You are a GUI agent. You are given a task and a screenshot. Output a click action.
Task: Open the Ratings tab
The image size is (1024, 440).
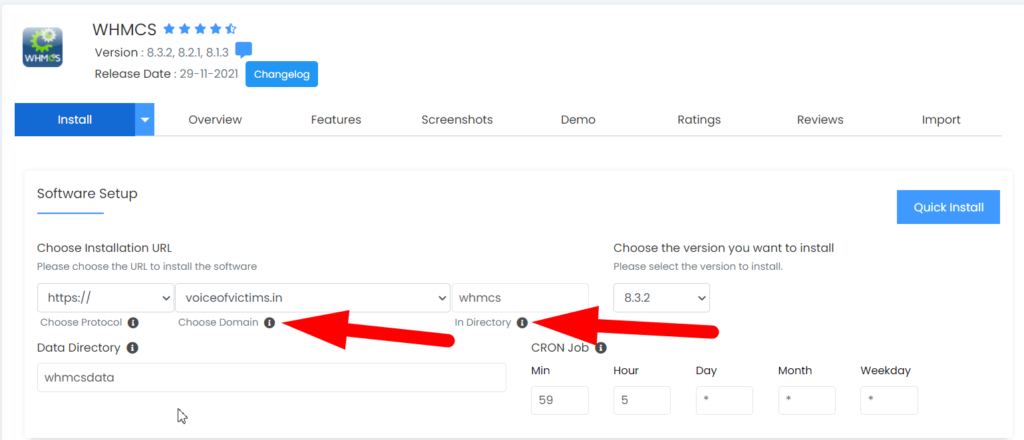[x=699, y=119]
